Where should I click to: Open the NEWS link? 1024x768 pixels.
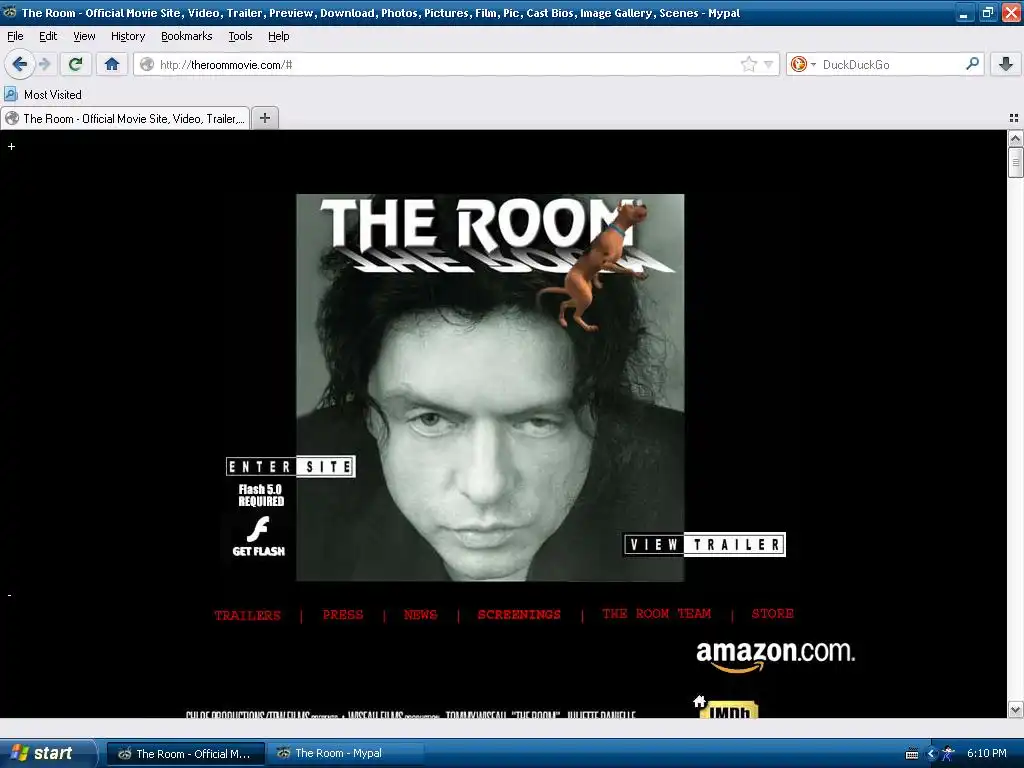click(x=421, y=615)
